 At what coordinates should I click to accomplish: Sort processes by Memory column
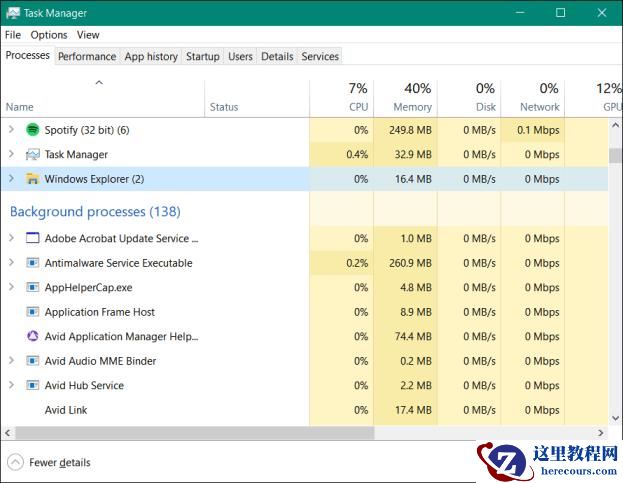(x=405, y=99)
